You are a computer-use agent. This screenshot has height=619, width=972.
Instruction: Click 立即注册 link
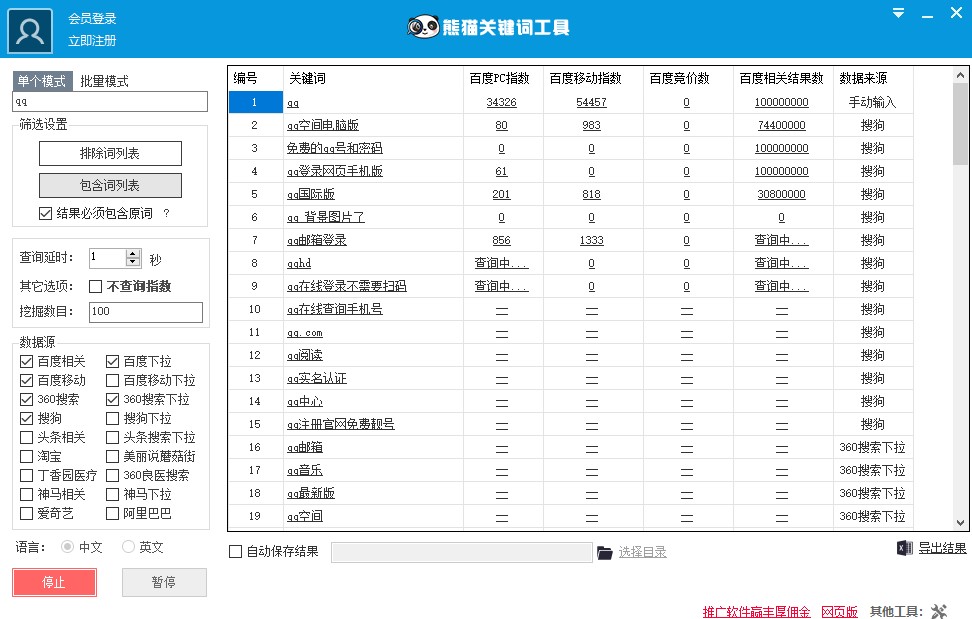click(x=92, y=40)
